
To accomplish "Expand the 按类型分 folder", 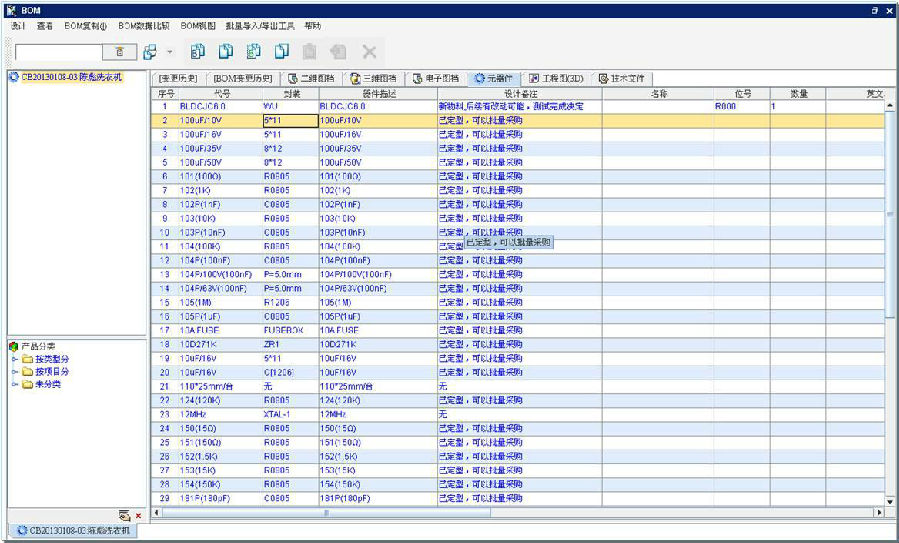I will (x=15, y=359).
